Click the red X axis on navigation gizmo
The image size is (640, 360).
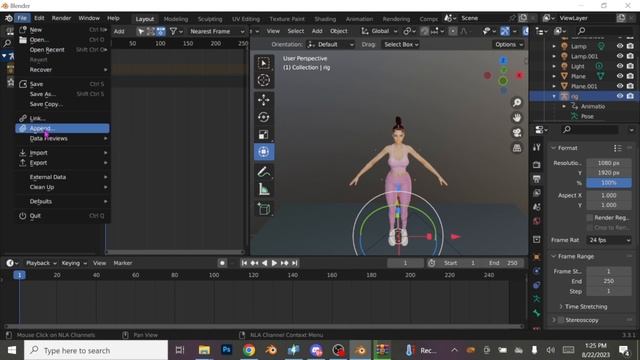tap(519, 75)
